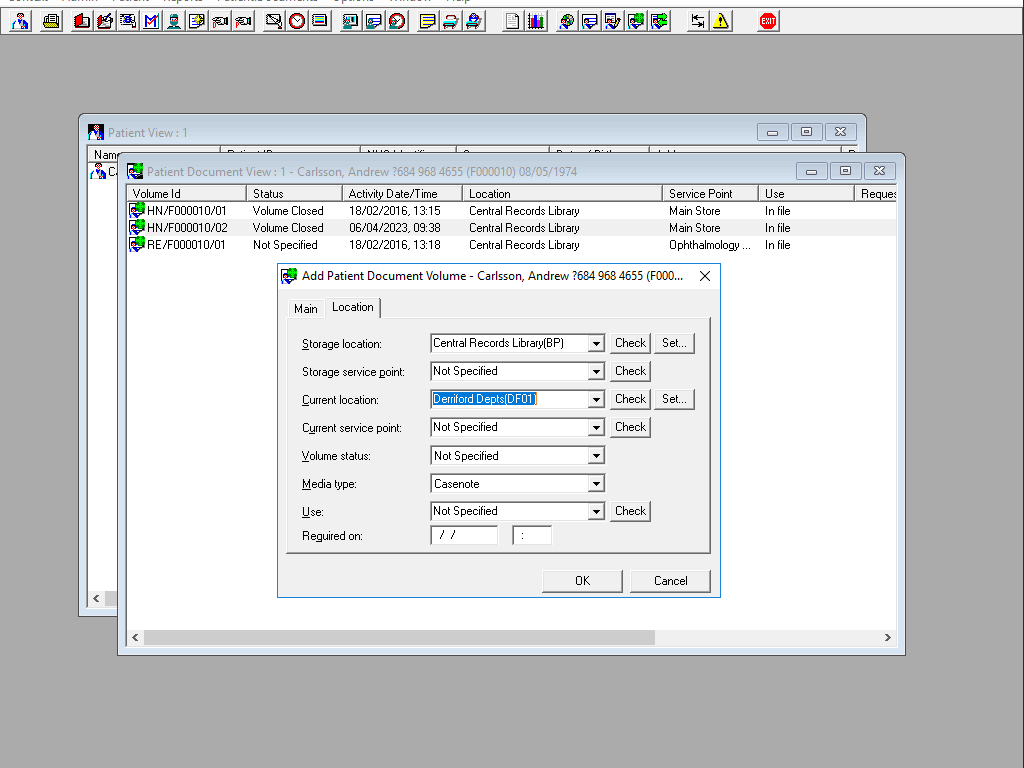1024x768 pixels.
Task: Click the plain red book toolbar icon
Action: click(x=82, y=22)
